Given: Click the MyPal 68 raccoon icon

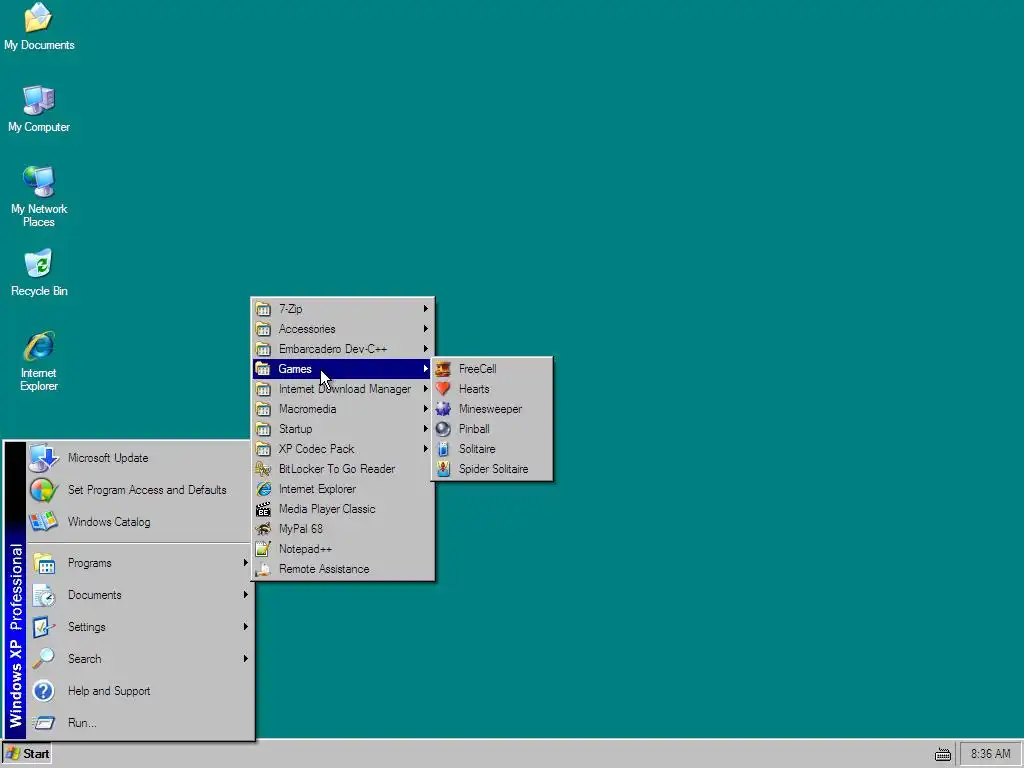Looking at the screenshot, I should [x=263, y=529].
